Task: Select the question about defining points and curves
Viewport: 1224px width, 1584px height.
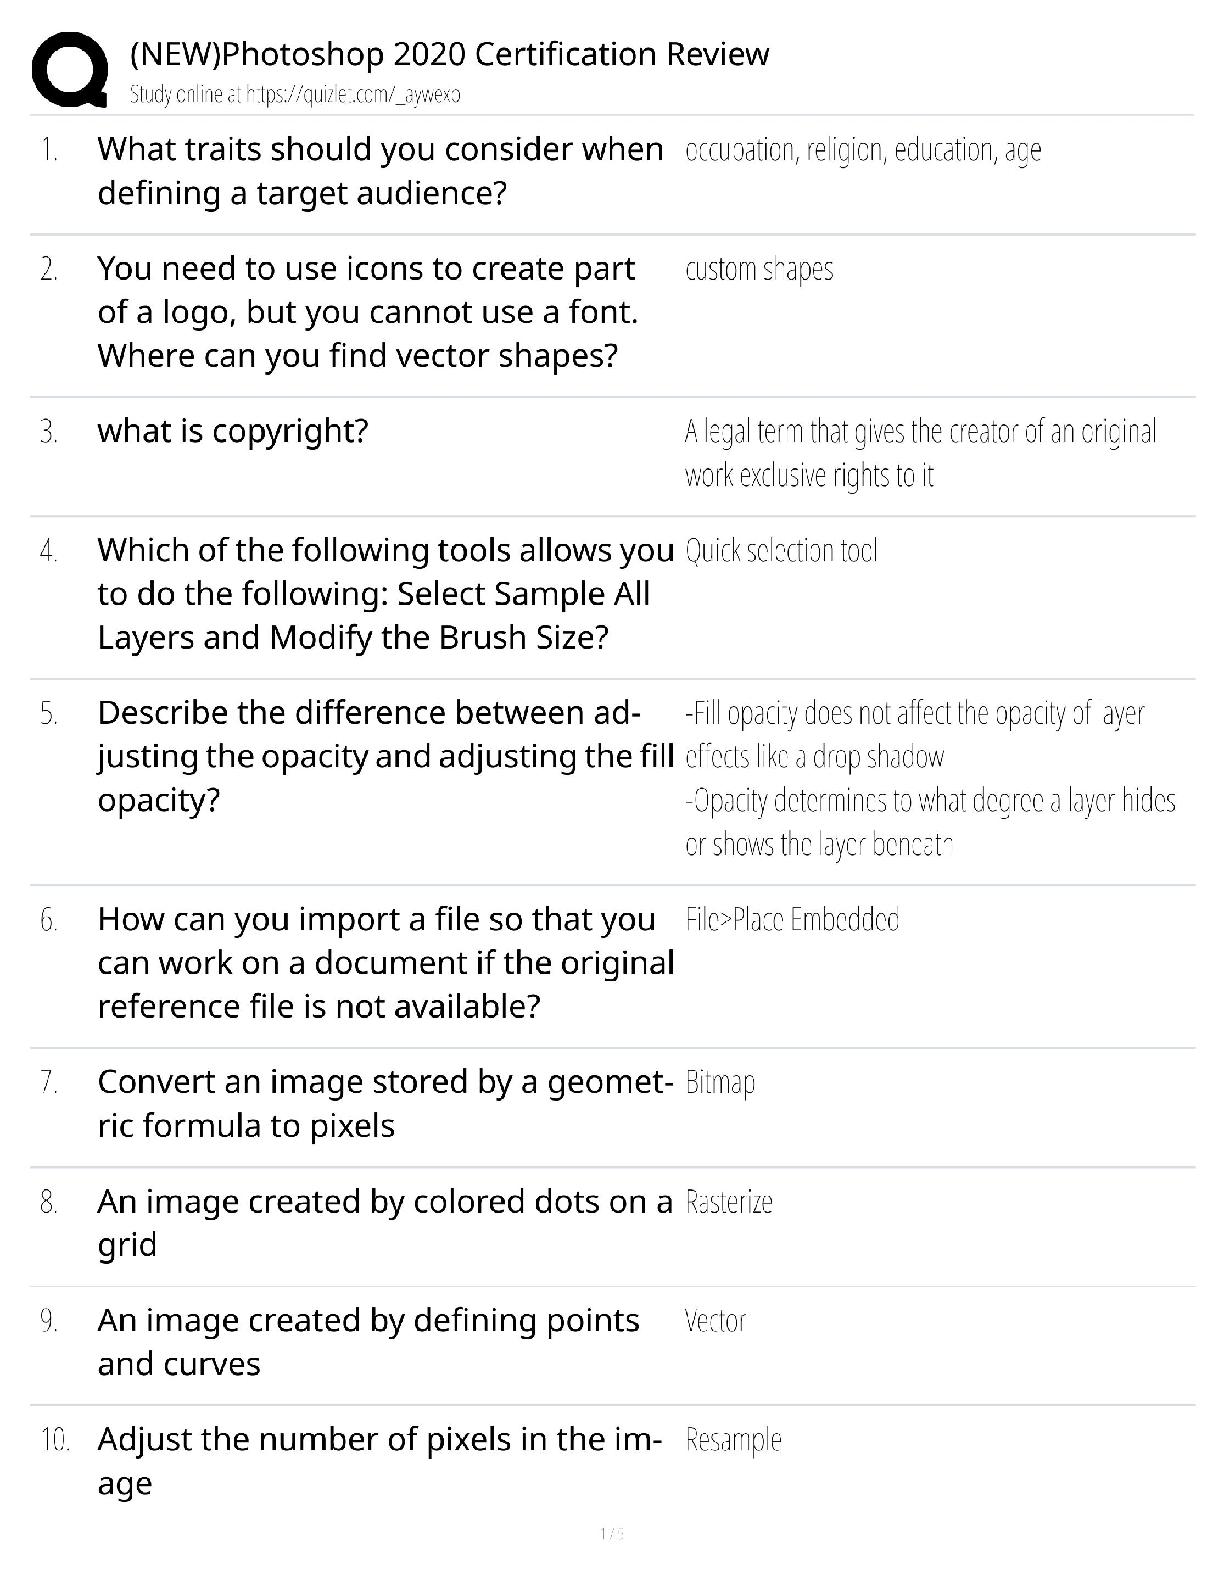Action: click(x=368, y=1342)
